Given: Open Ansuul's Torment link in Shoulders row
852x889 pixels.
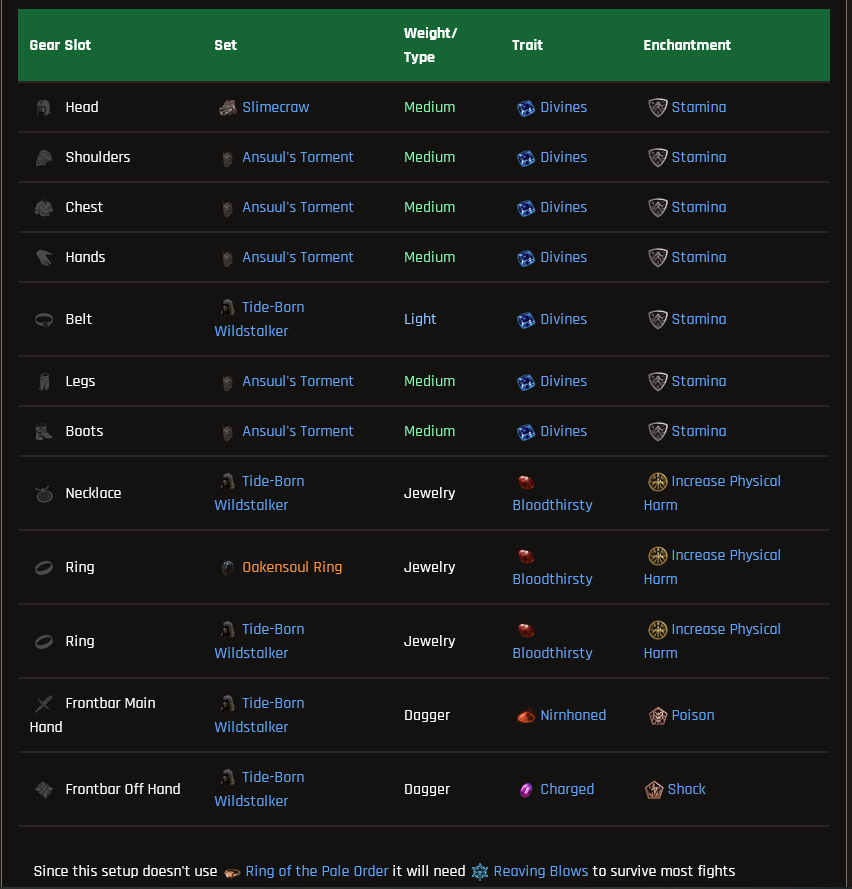Looking at the screenshot, I should (298, 157).
